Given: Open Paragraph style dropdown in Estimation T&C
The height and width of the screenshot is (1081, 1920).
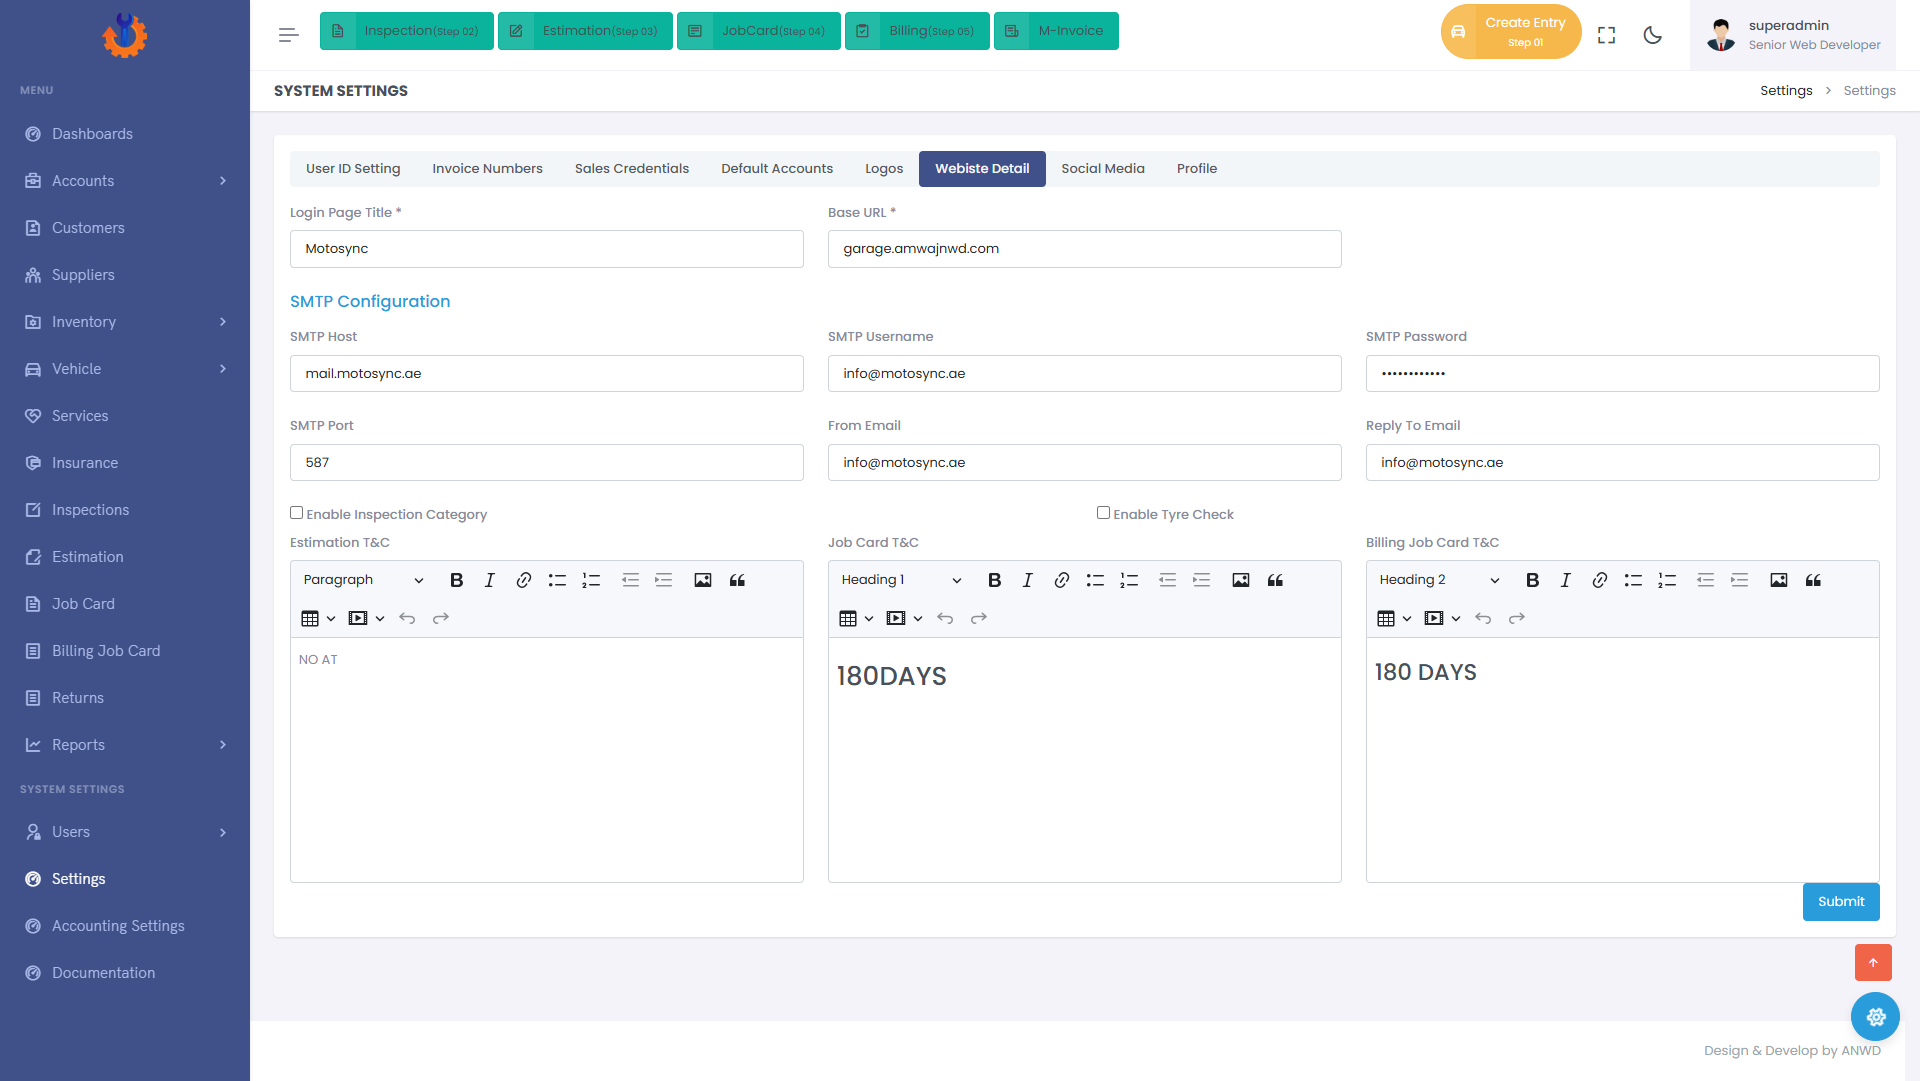Looking at the screenshot, I should pyautogui.click(x=364, y=580).
